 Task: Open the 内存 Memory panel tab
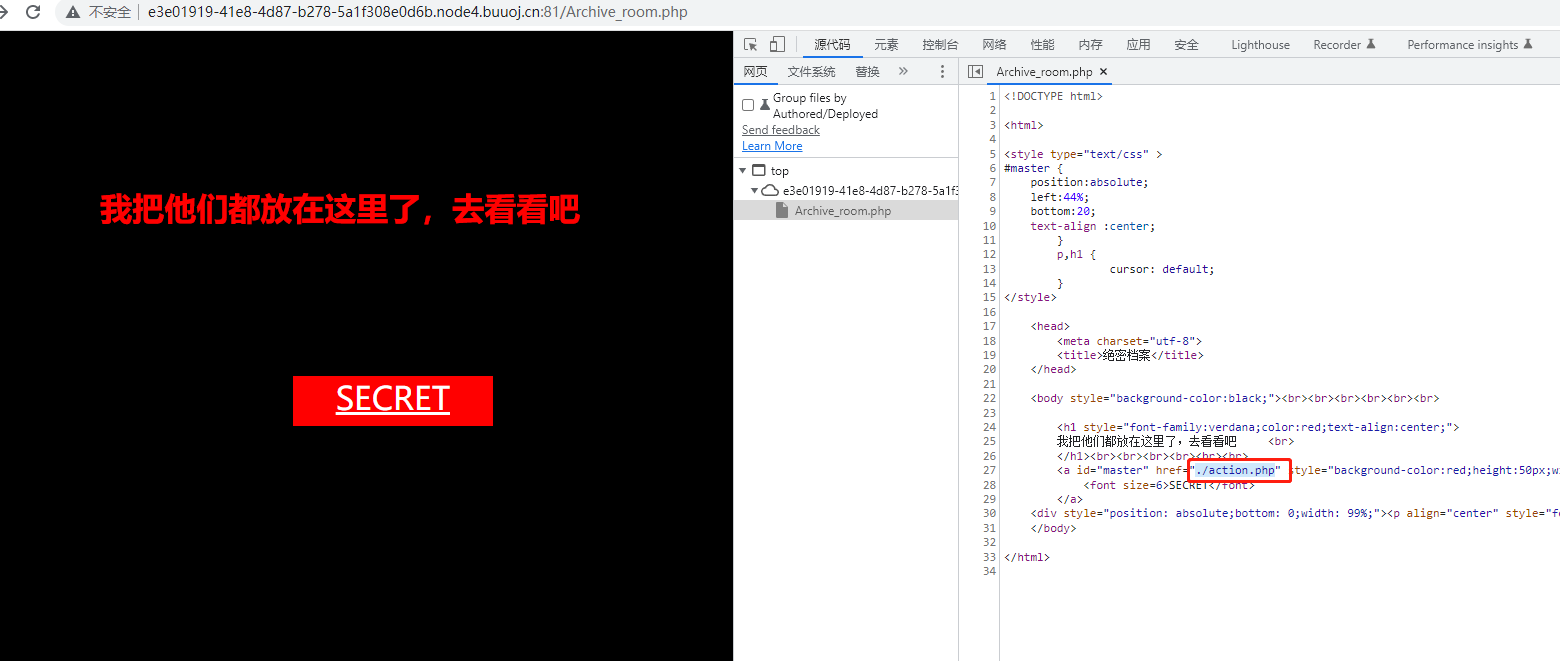coord(1090,45)
